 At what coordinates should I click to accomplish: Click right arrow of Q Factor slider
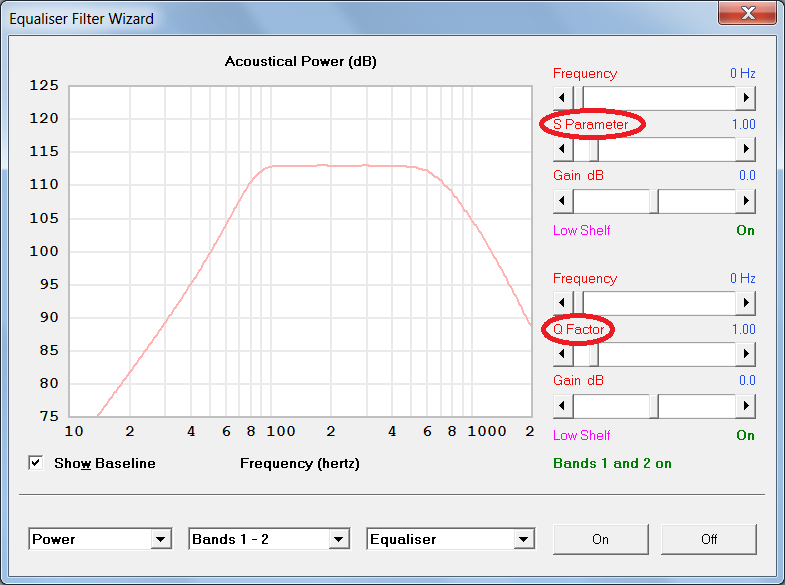click(x=745, y=354)
